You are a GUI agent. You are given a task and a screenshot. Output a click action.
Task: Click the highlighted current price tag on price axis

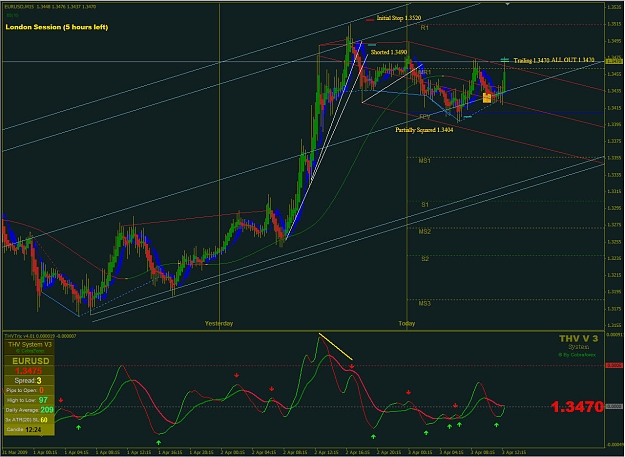pyautogui.click(x=614, y=61)
